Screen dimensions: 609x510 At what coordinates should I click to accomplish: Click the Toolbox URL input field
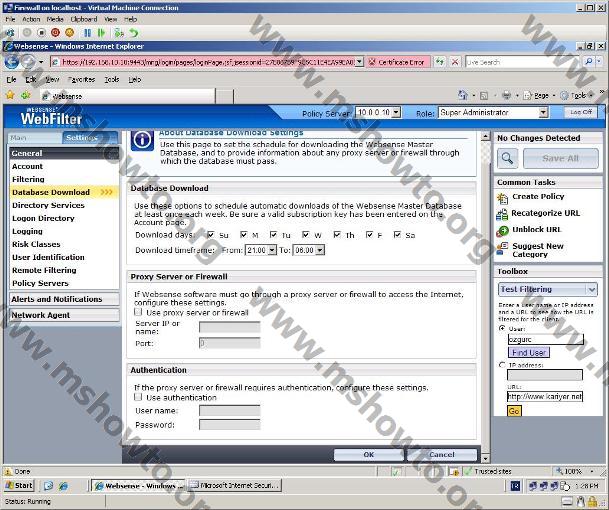pos(545,396)
